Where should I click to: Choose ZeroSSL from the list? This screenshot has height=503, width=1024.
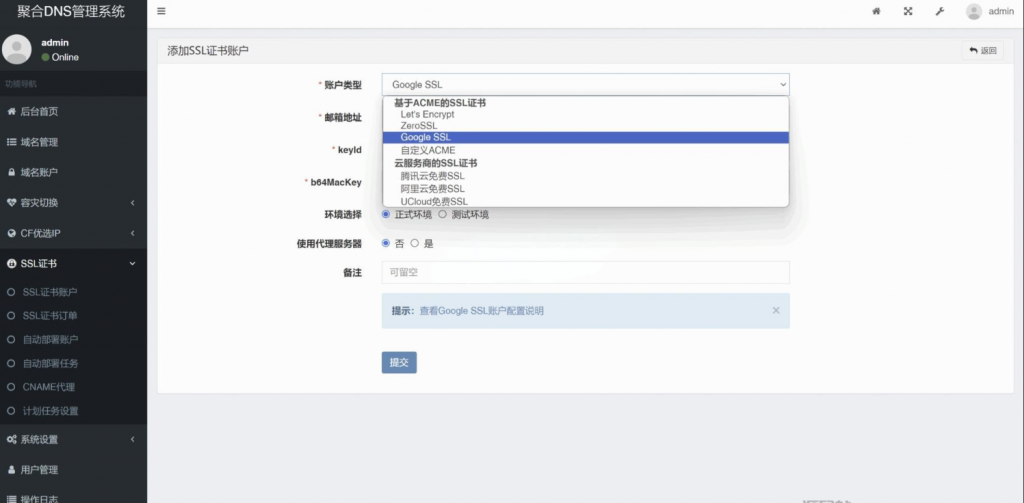tap(585, 125)
